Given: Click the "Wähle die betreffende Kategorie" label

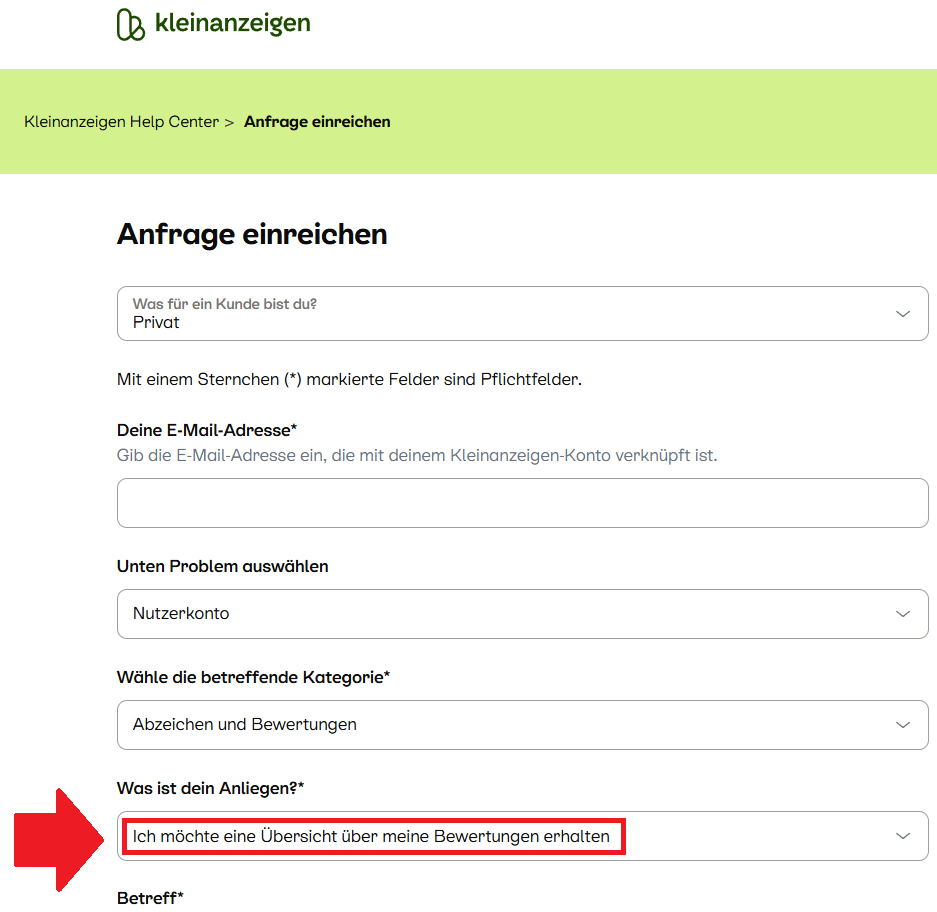Looking at the screenshot, I should click(253, 677).
